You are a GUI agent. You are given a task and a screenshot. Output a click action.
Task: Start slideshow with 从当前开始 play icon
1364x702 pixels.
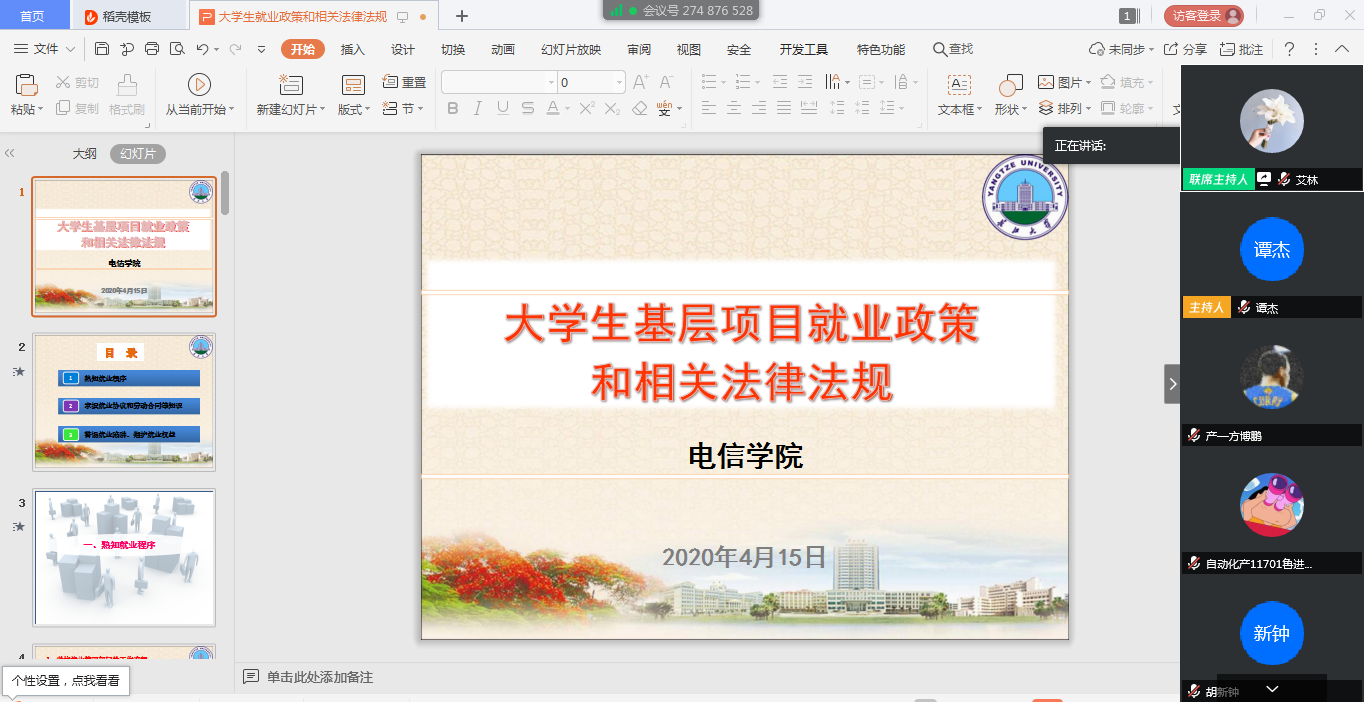[x=199, y=85]
